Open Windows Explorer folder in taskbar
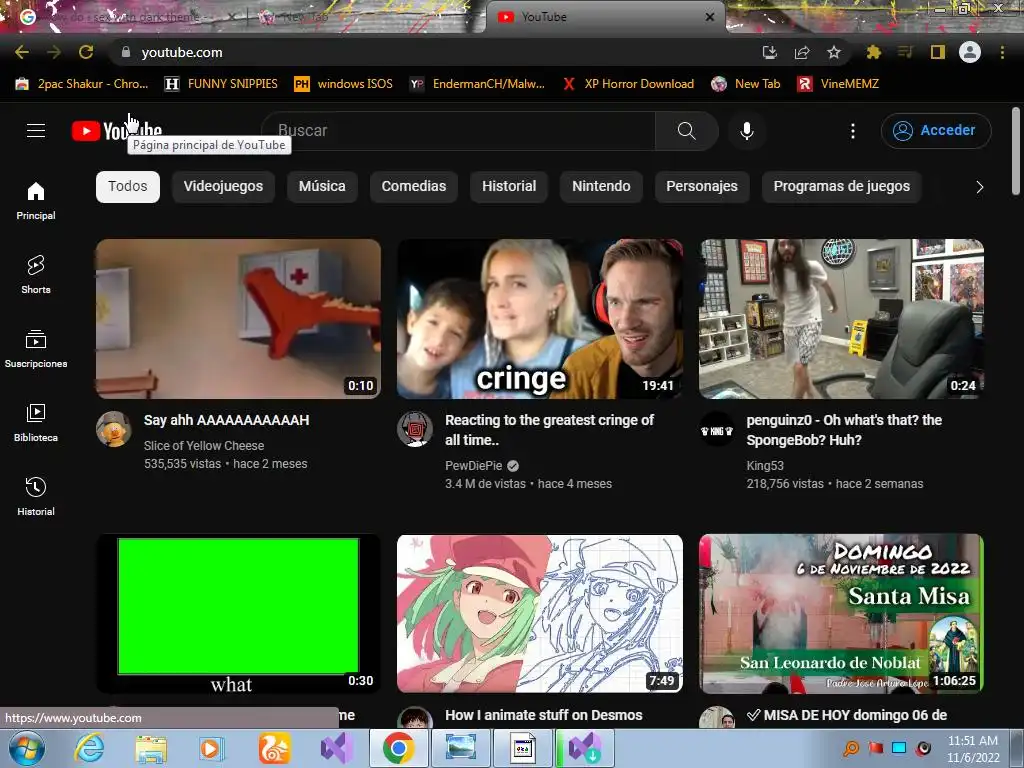Image resolution: width=1024 pixels, height=768 pixels. pyautogui.click(x=151, y=748)
